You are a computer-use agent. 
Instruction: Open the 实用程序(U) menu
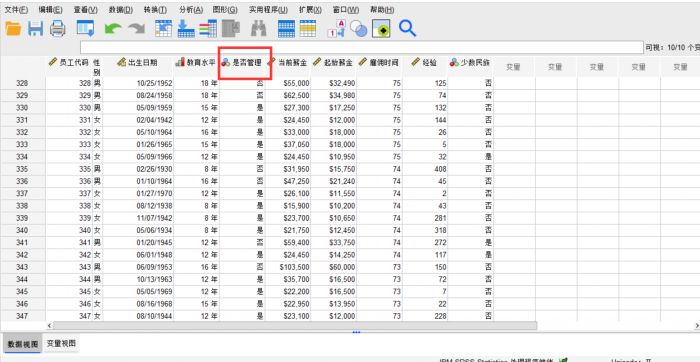click(268, 9)
